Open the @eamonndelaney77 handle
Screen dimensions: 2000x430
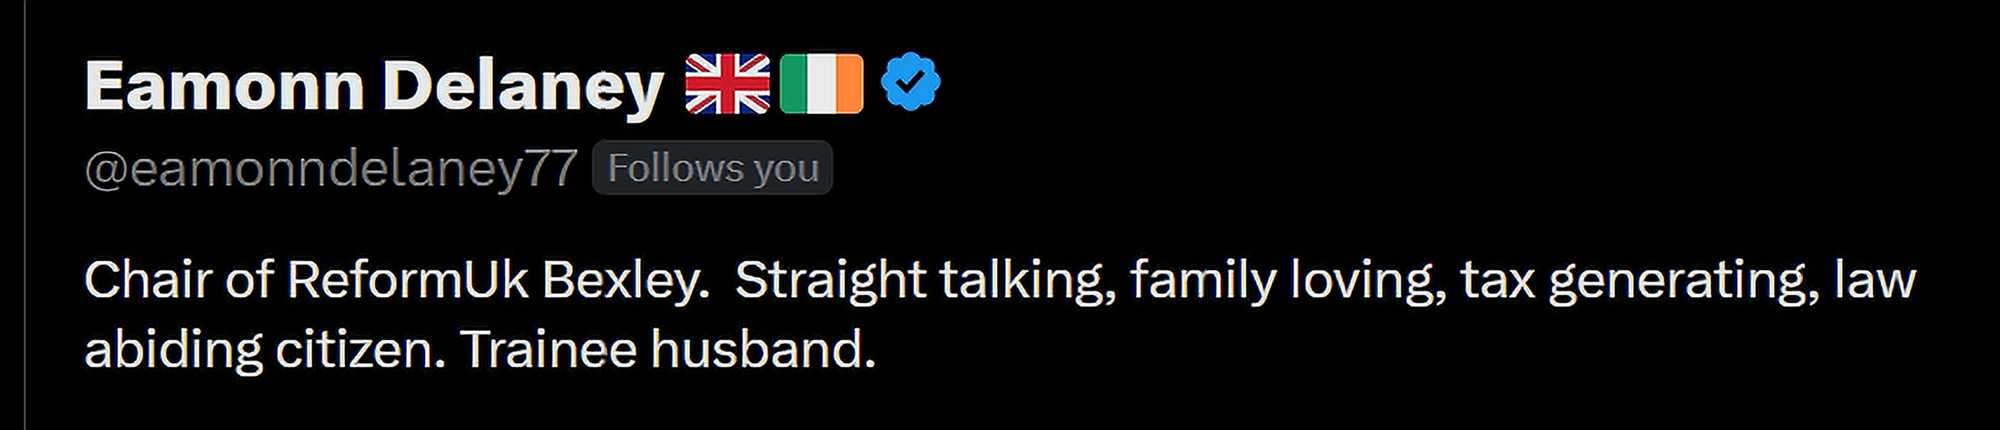(330, 168)
